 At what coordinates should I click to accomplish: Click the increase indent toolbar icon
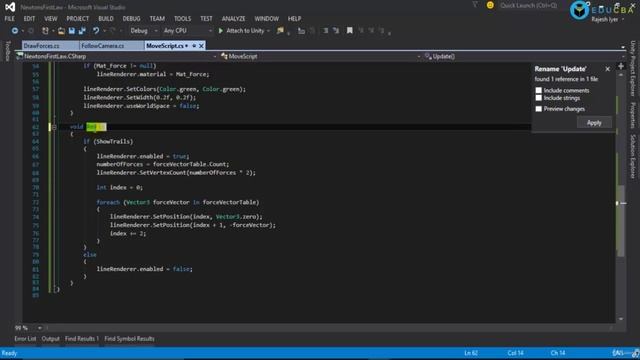pyautogui.click(x=336, y=31)
